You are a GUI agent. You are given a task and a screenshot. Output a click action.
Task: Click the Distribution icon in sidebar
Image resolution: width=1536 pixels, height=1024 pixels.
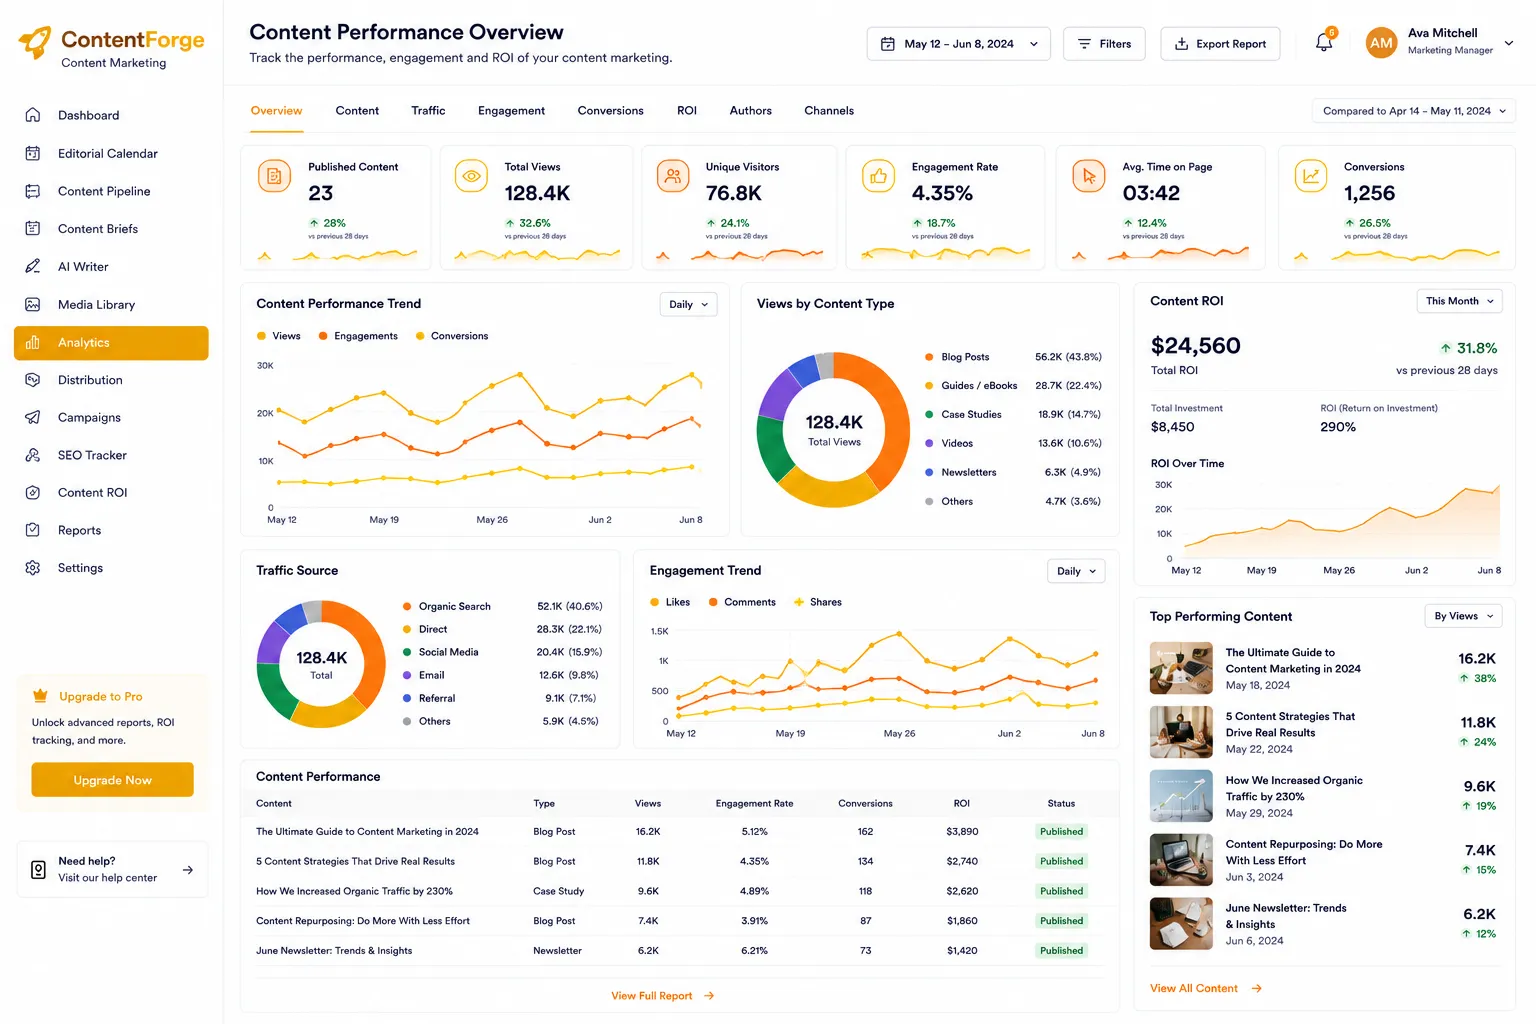click(33, 380)
